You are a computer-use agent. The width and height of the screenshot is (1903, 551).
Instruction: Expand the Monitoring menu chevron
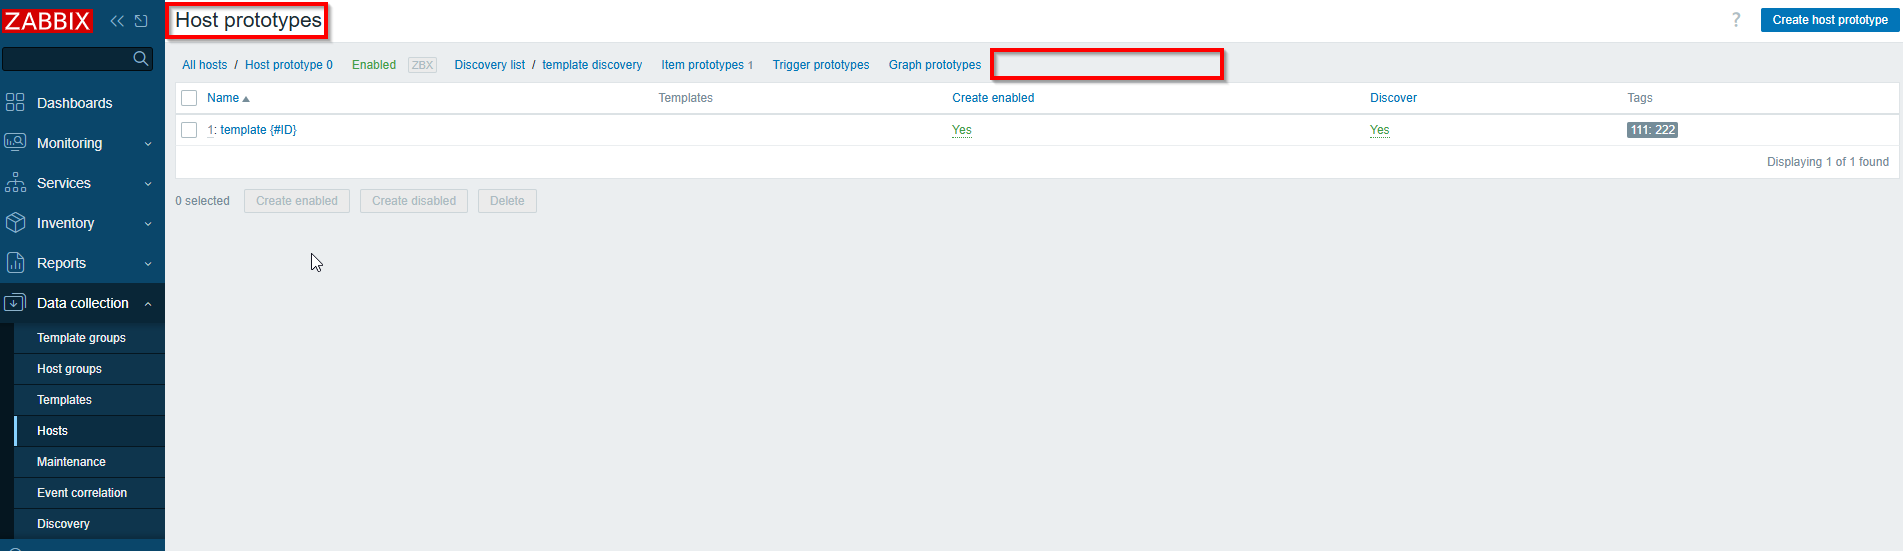tap(148, 144)
